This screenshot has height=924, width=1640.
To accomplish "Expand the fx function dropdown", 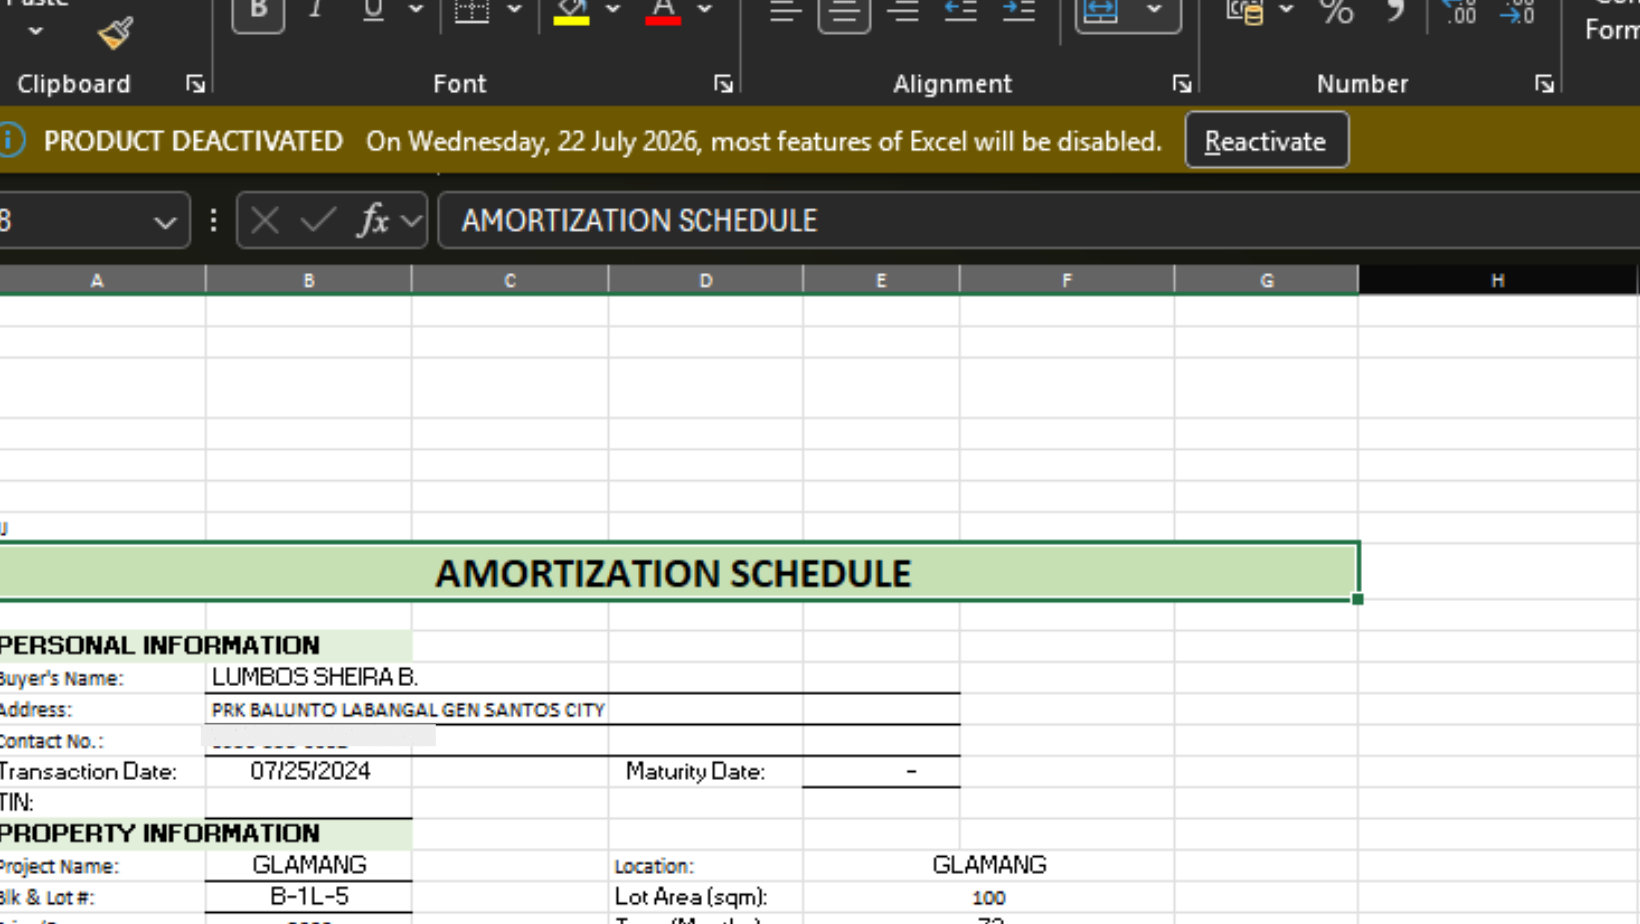I will (411, 221).
